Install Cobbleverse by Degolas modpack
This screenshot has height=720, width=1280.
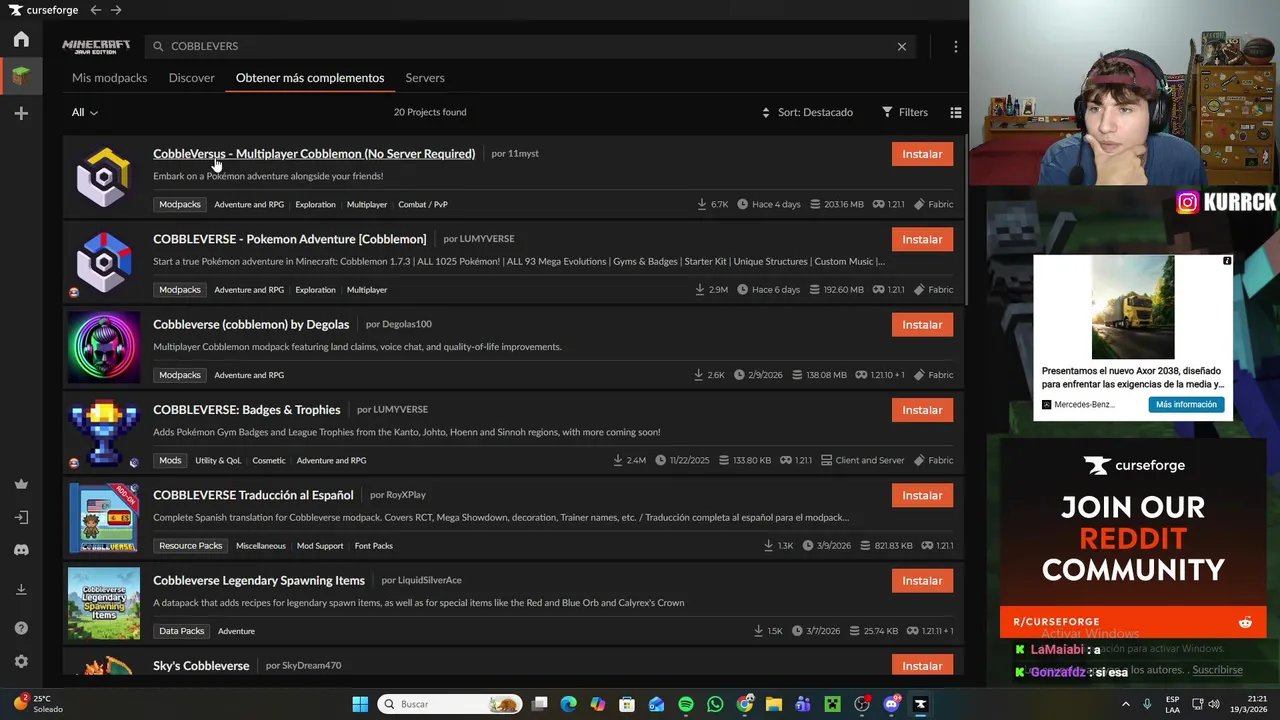922,324
